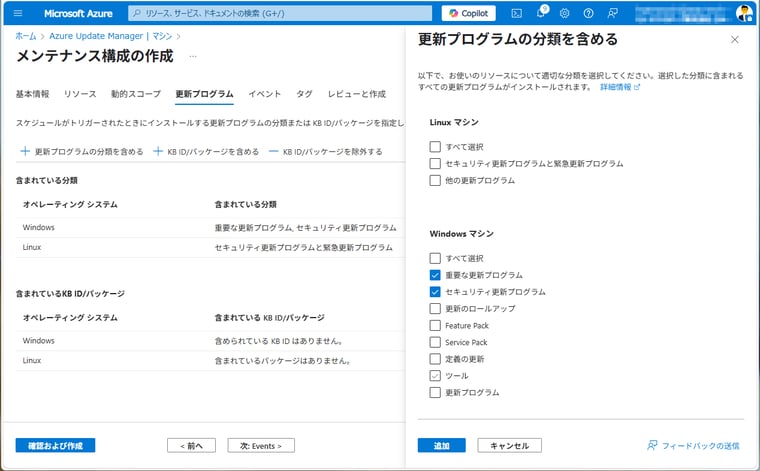Switch to タグ tab
This screenshot has height=471, width=760.
tap(304, 94)
